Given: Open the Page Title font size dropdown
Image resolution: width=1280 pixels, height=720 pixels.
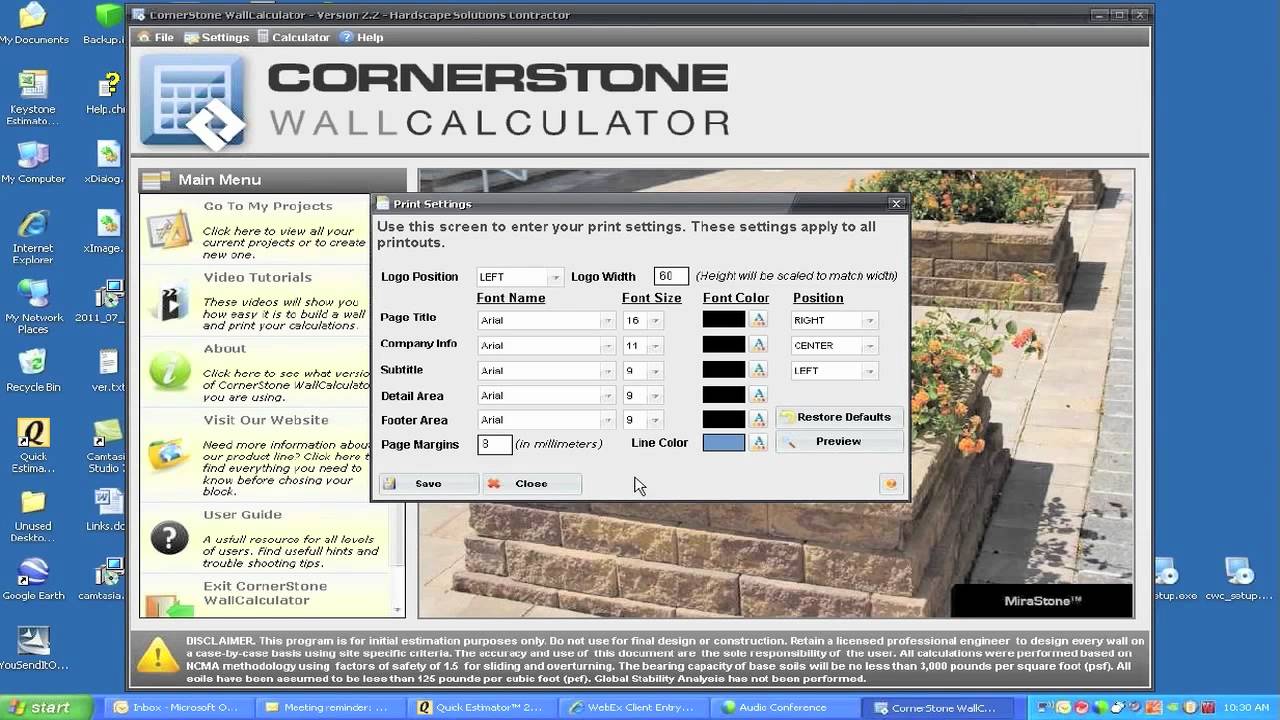Looking at the screenshot, I should click(x=655, y=320).
